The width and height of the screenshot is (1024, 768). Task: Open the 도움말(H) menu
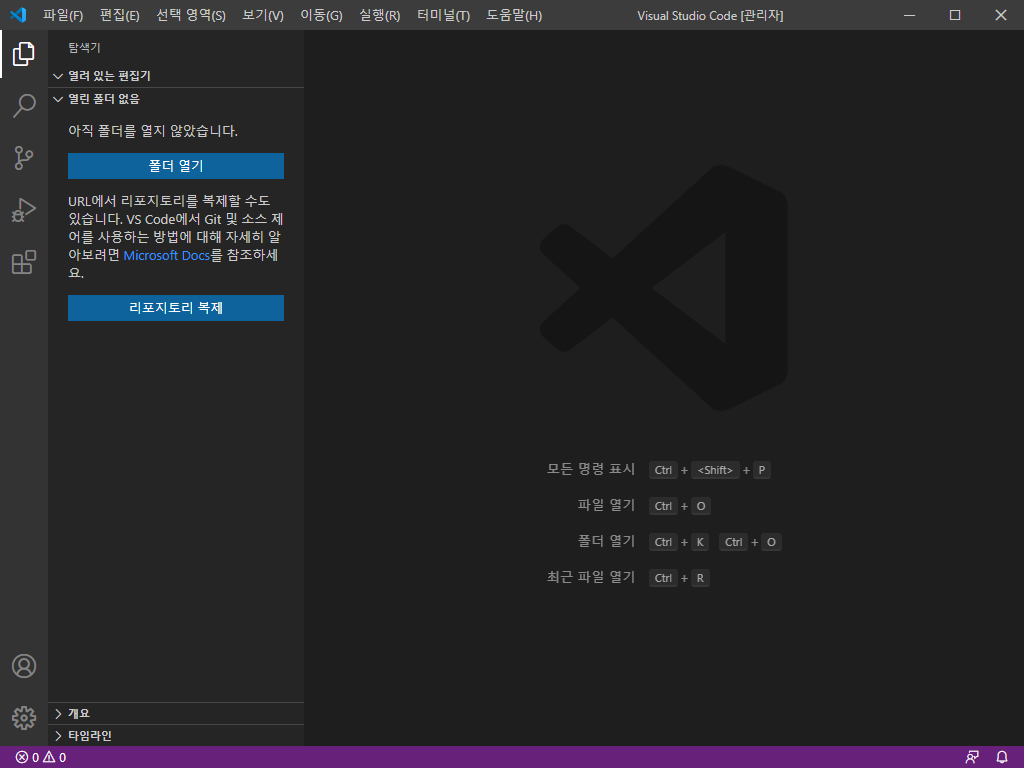[x=514, y=15]
